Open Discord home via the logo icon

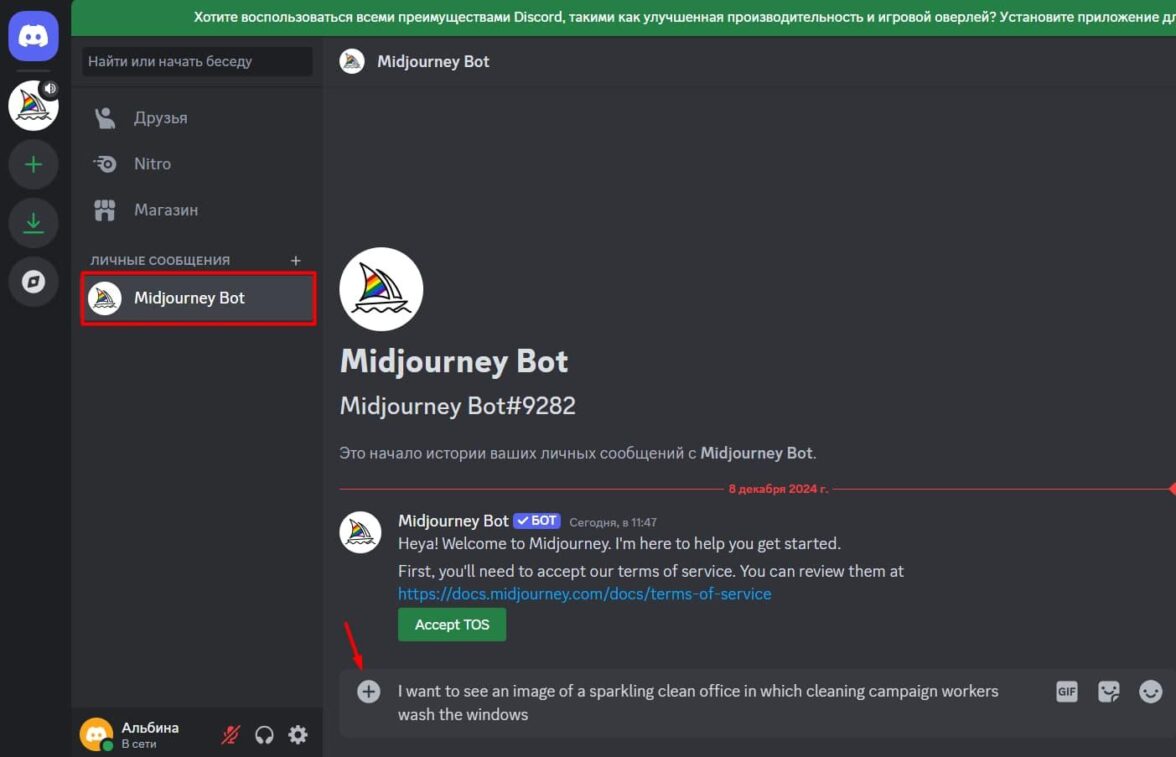[33, 36]
